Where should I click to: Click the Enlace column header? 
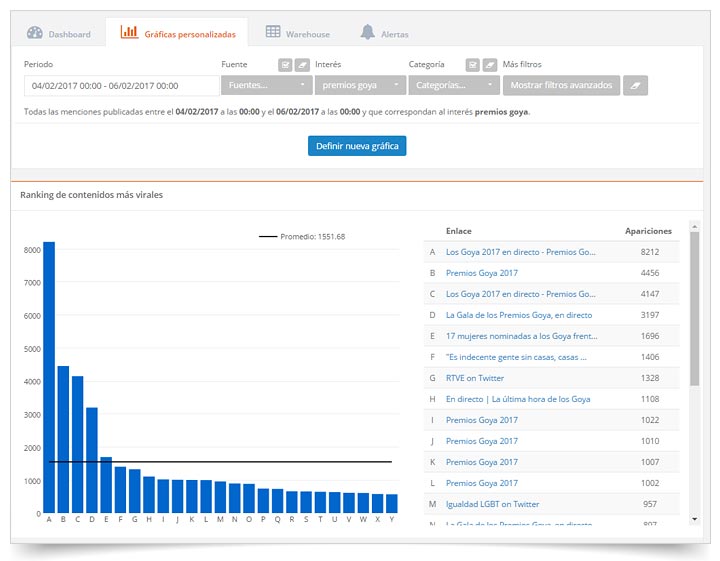click(459, 231)
